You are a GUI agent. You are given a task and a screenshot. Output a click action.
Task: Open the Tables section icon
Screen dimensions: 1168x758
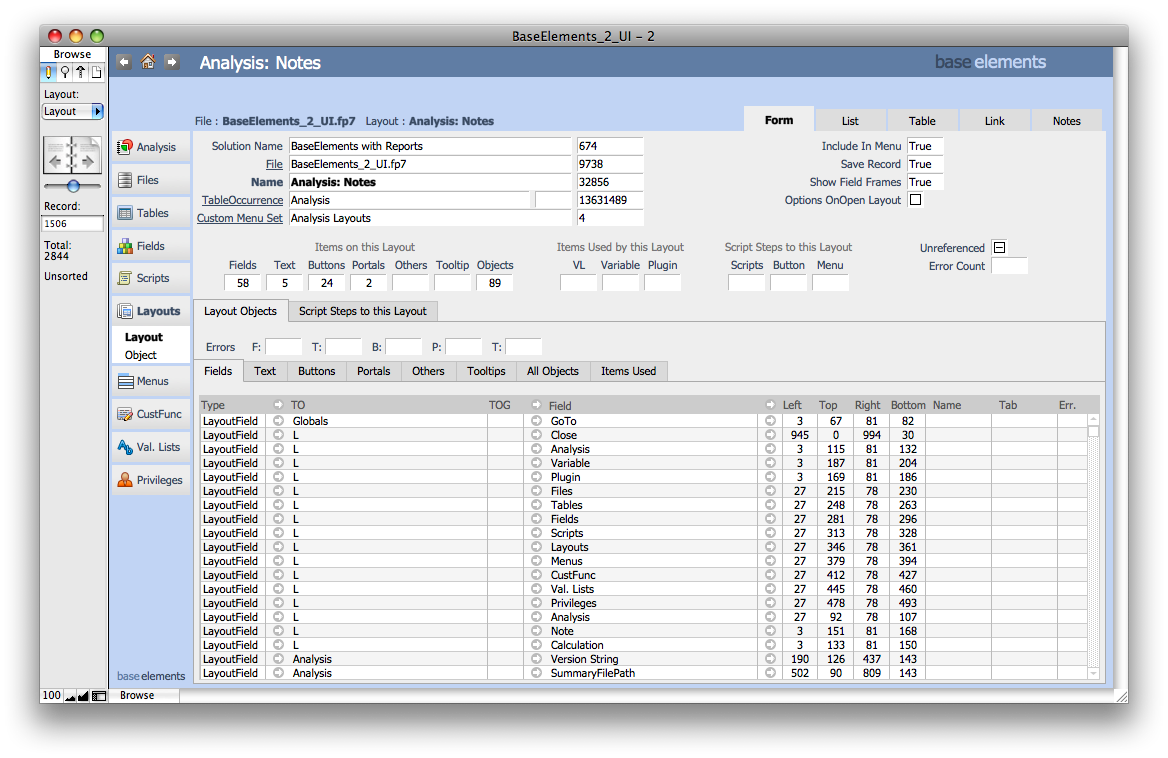[125, 213]
